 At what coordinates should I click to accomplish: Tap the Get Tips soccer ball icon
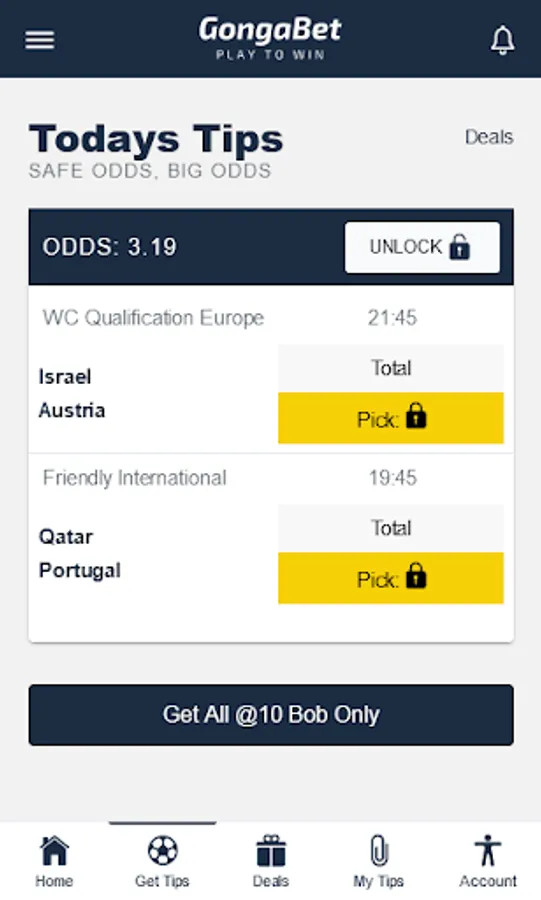coord(162,850)
